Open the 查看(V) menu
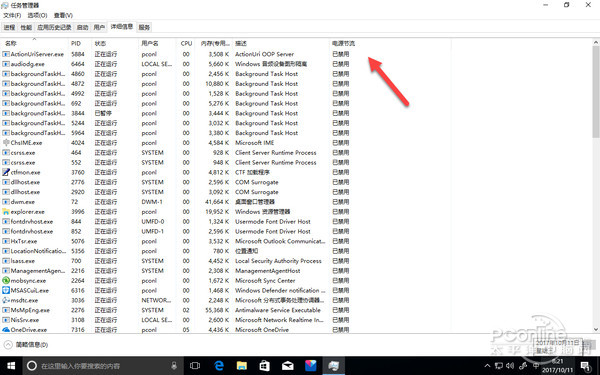 pos(63,15)
